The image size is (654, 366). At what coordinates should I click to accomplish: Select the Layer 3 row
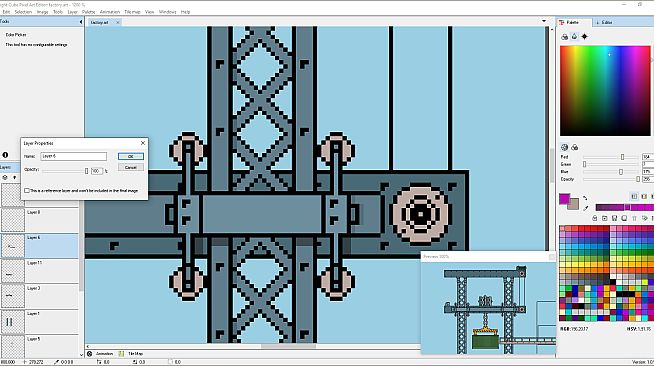(x=40, y=296)
